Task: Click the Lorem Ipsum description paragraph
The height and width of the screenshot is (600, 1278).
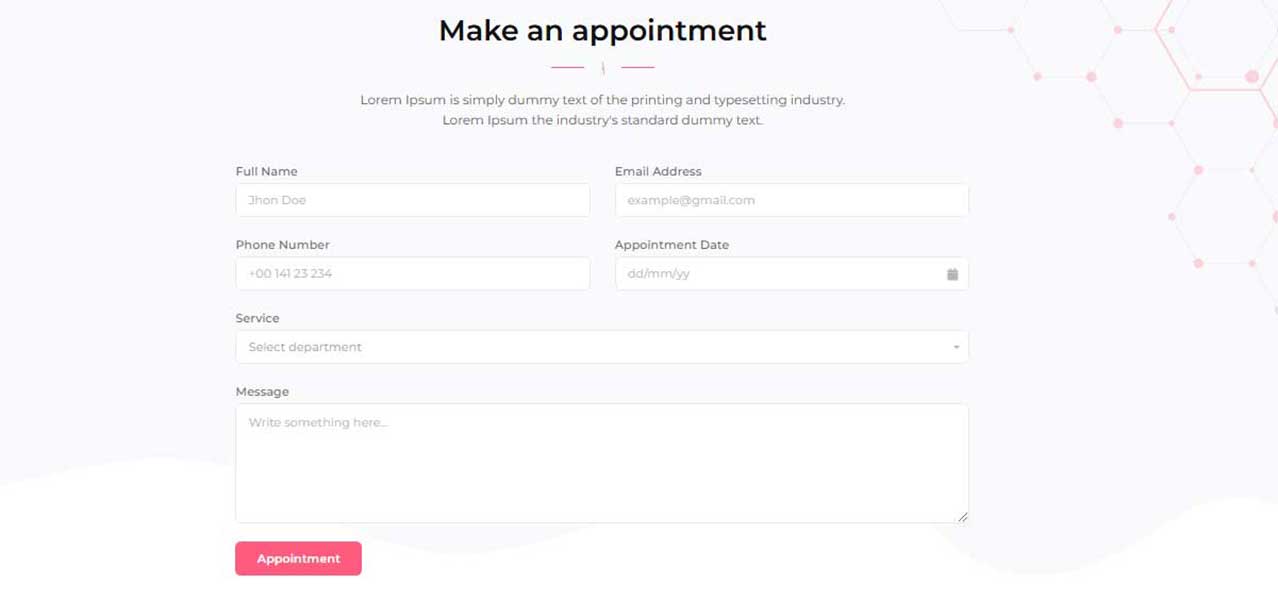Action: pyautogui.click(x=602, y=110)
